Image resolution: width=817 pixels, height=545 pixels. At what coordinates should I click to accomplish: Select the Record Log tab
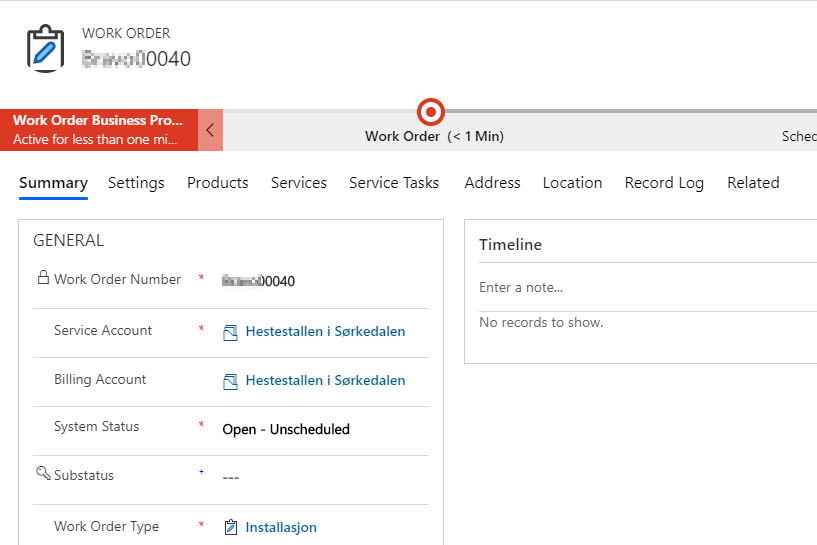click(x=664, y=183)
